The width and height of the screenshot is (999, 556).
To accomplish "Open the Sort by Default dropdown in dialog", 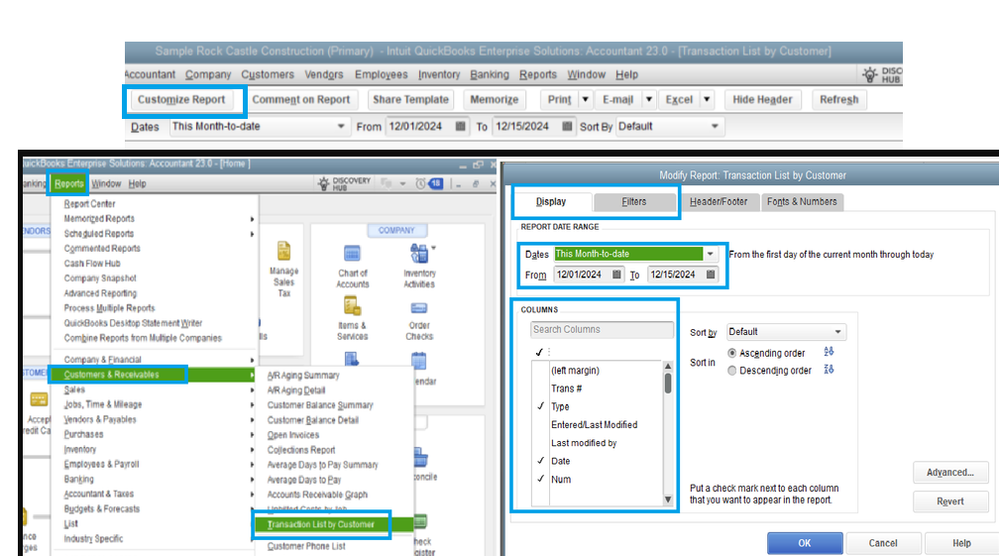I will tap(838, 332).
